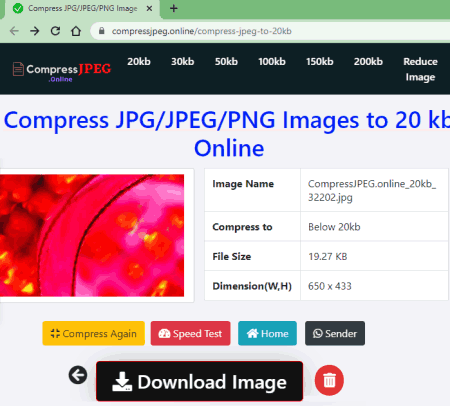Click the Speed Test button
This screenshot has height=406, width=450.
(191, 333)
